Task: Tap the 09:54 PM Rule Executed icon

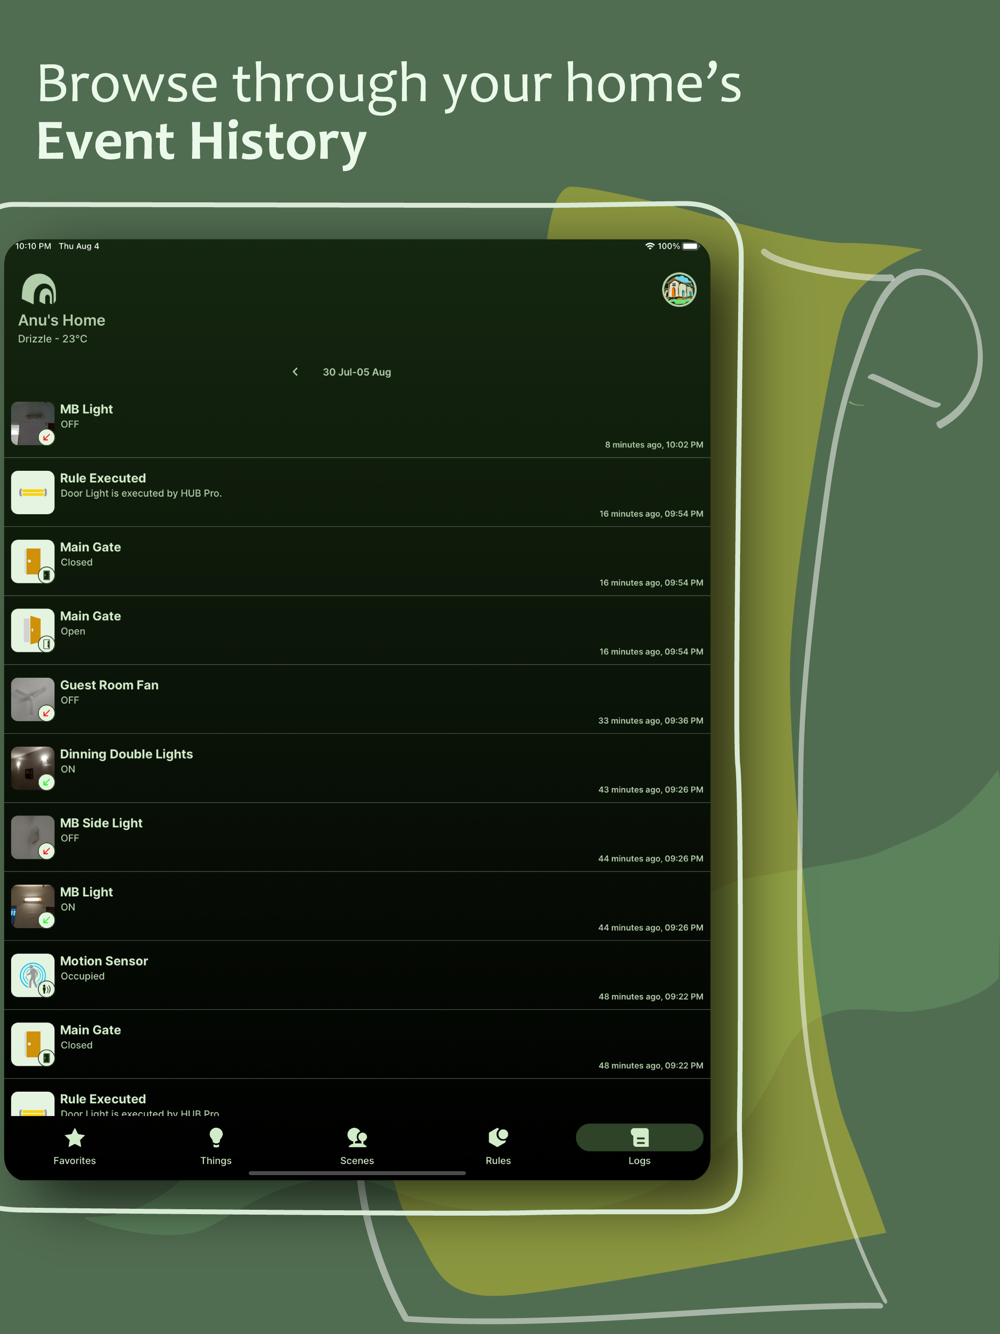Action: point(32,492)
